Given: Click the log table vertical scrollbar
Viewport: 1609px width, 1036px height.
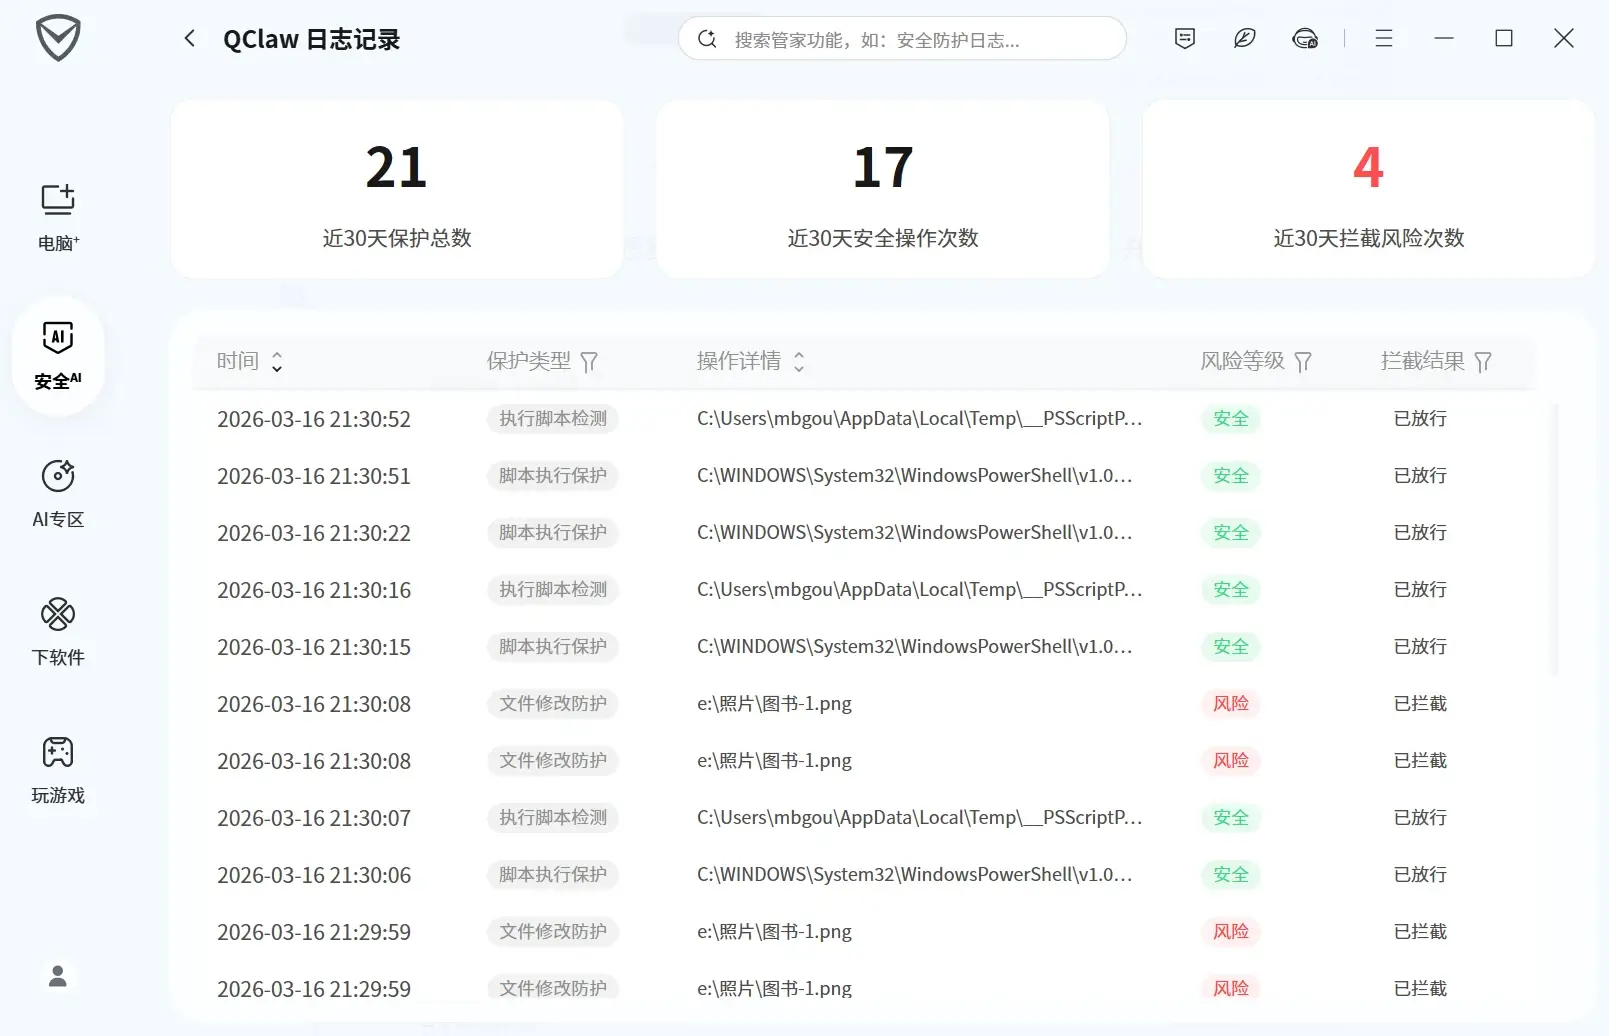Looking at the screenshot, I should [x=1554, y=540].
